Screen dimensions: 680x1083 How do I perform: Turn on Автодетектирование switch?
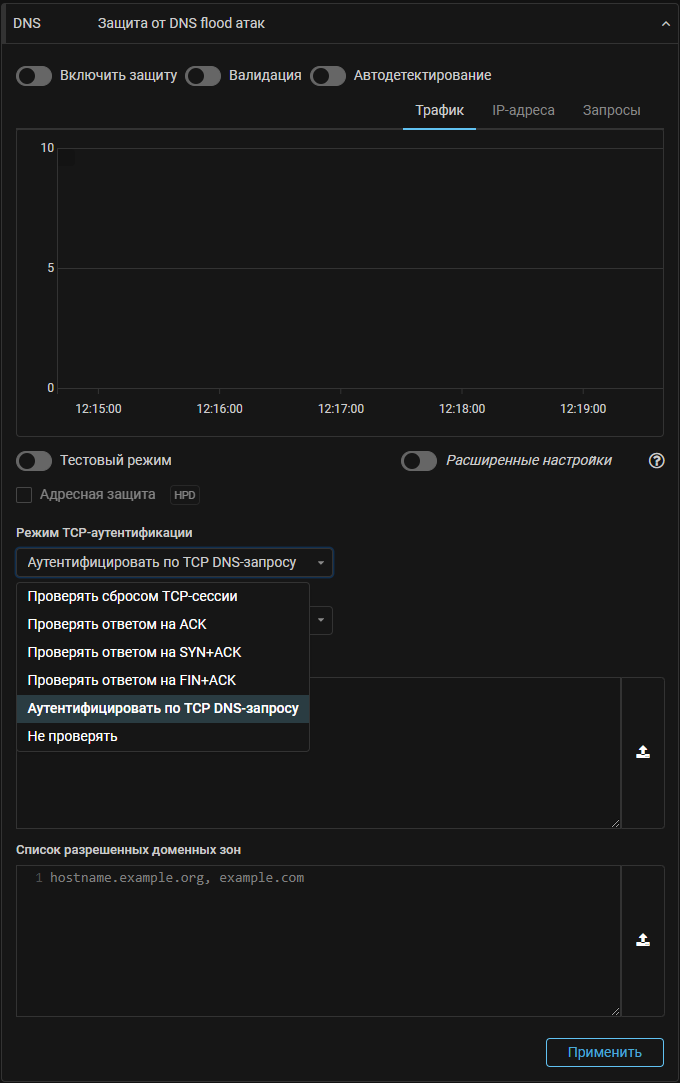pos(328,76)
